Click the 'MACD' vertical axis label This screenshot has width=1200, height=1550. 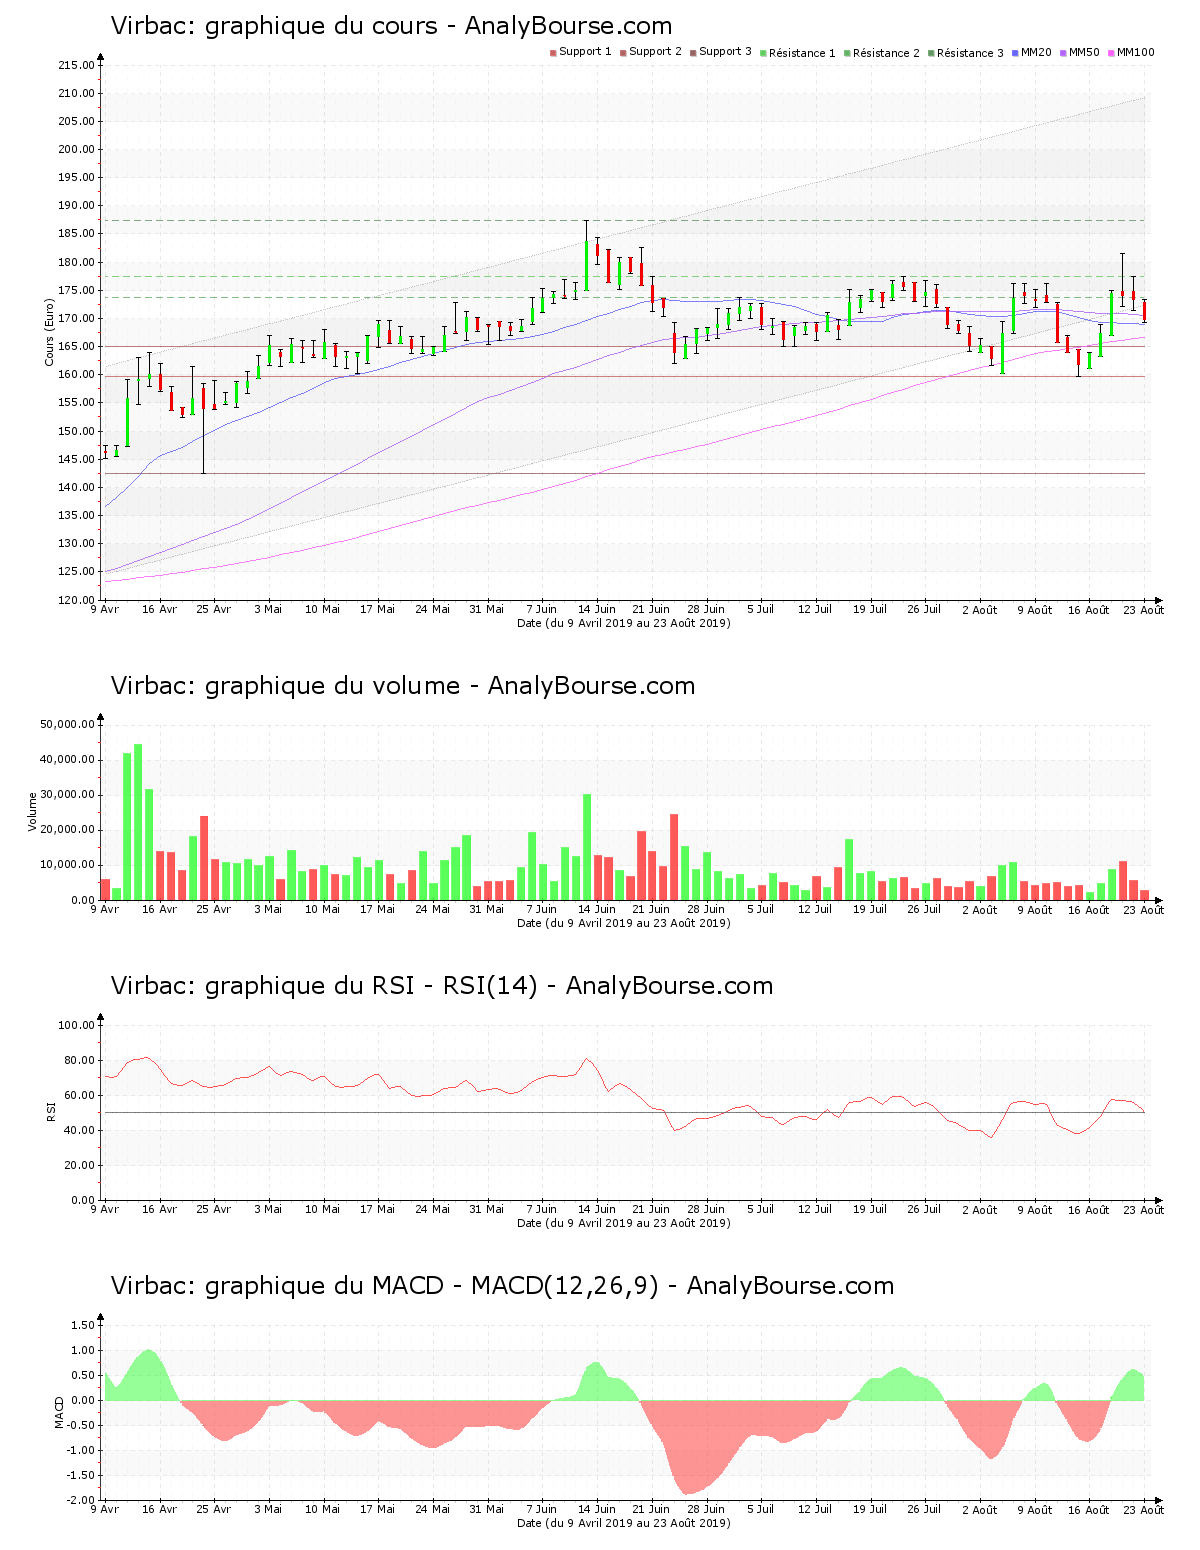point(59,1412)
